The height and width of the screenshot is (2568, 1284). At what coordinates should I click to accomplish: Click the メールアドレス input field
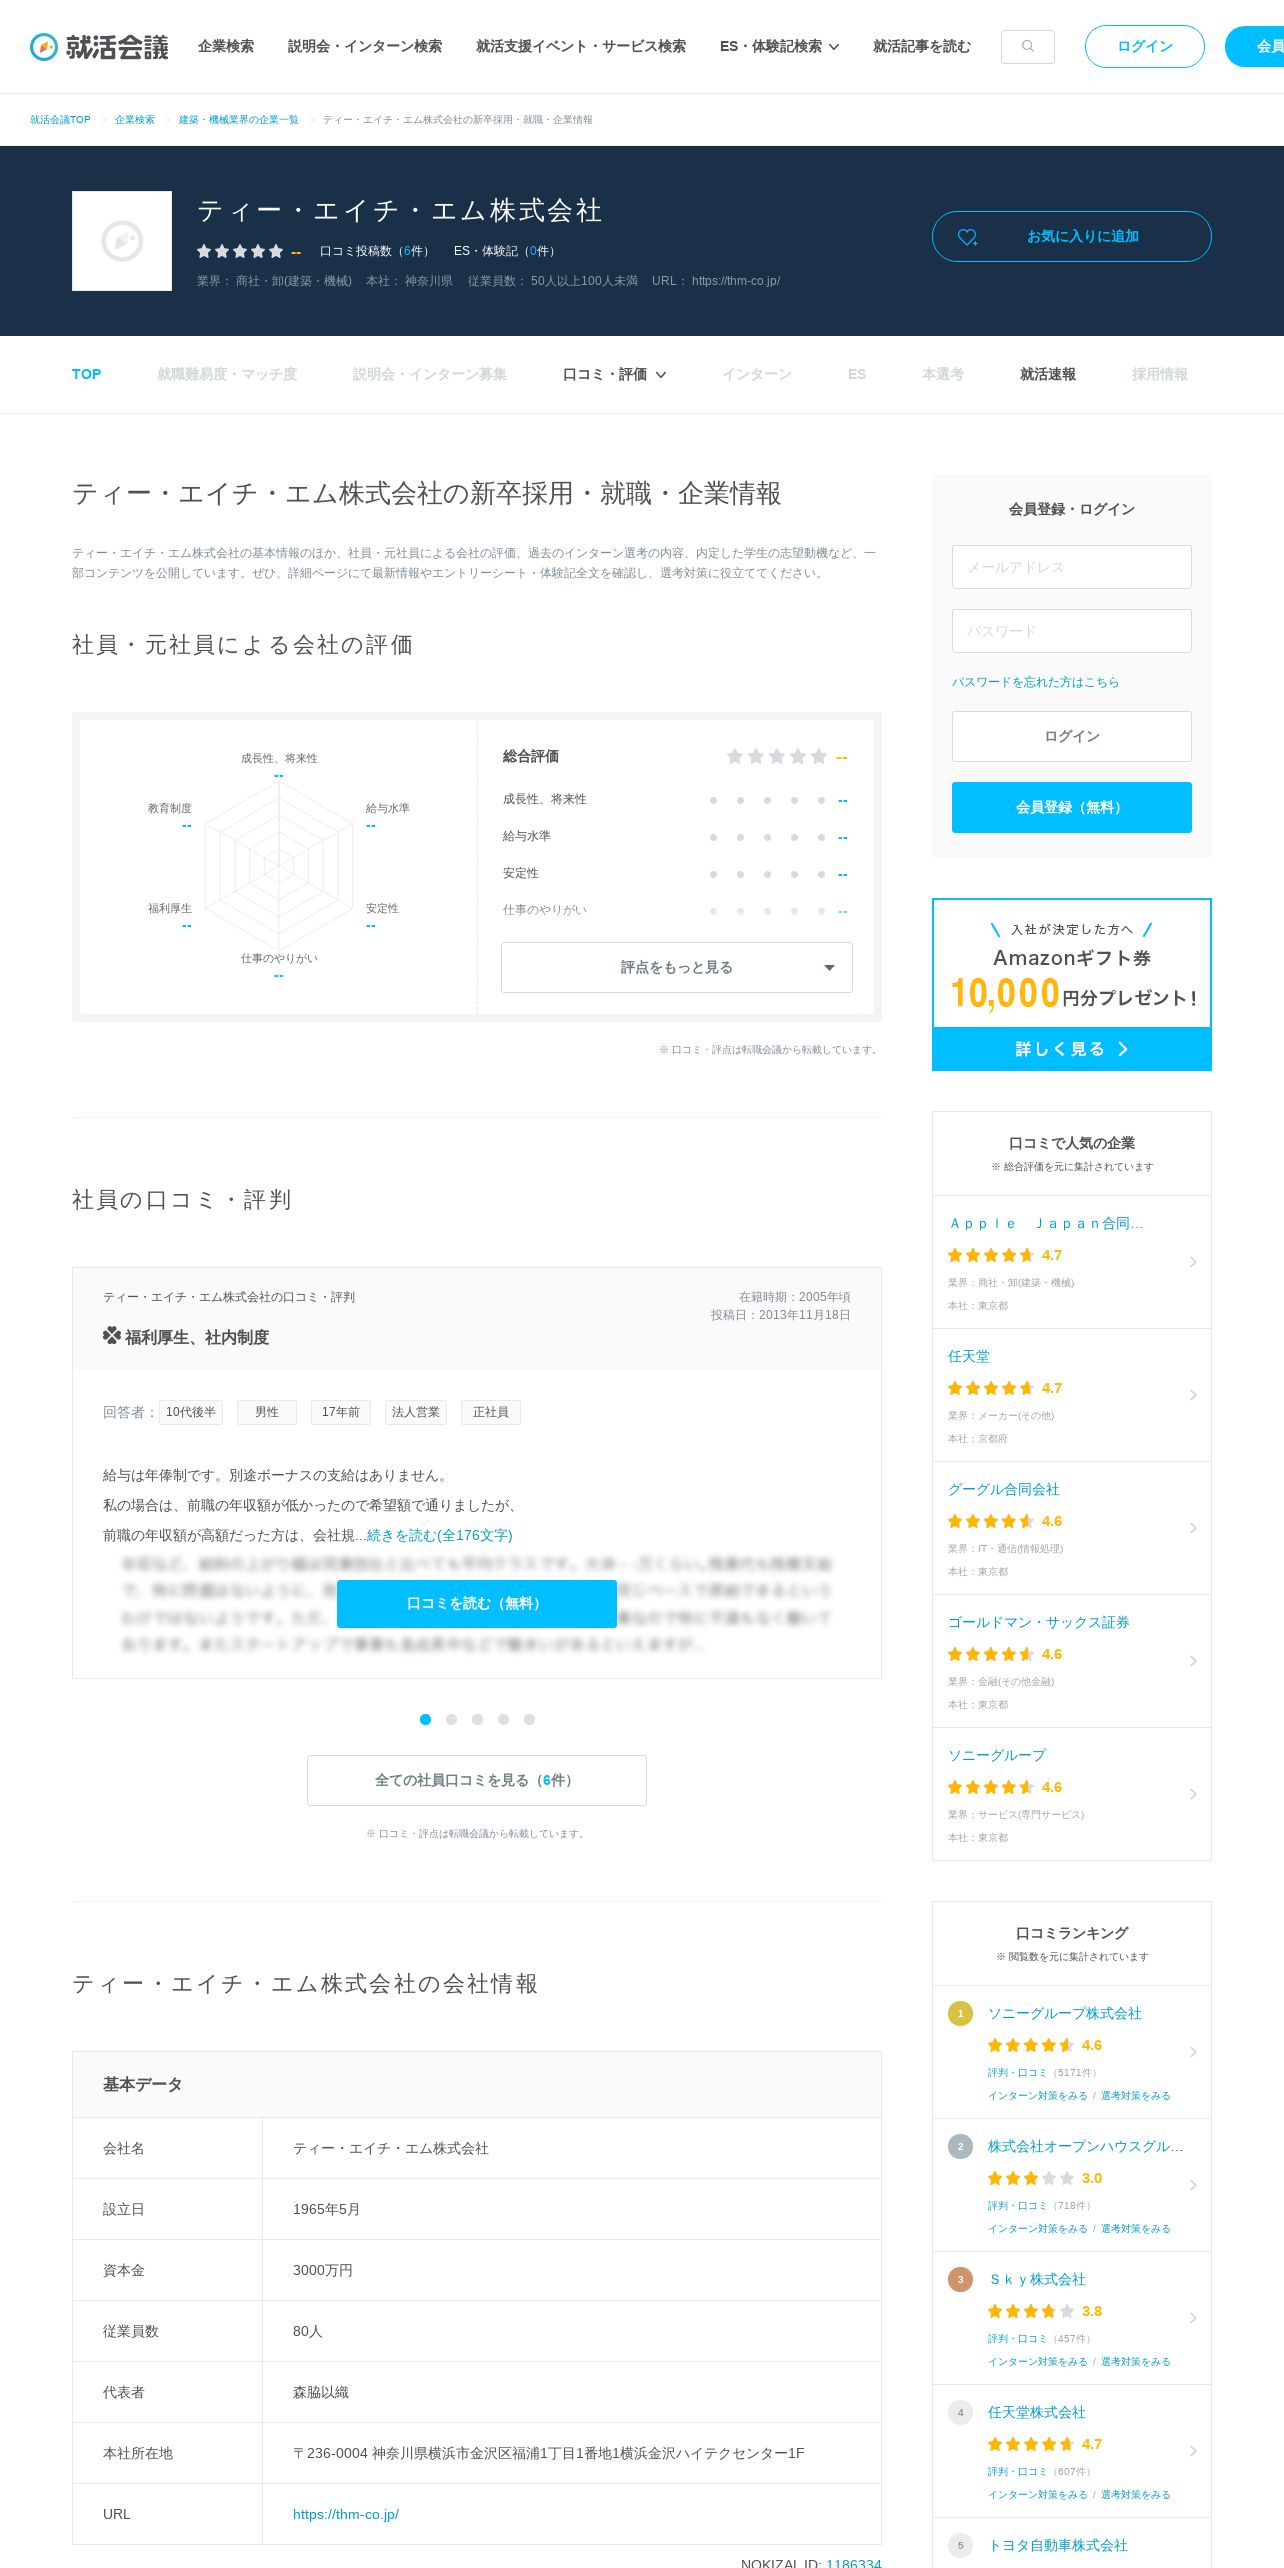[x=1072, y=567]
